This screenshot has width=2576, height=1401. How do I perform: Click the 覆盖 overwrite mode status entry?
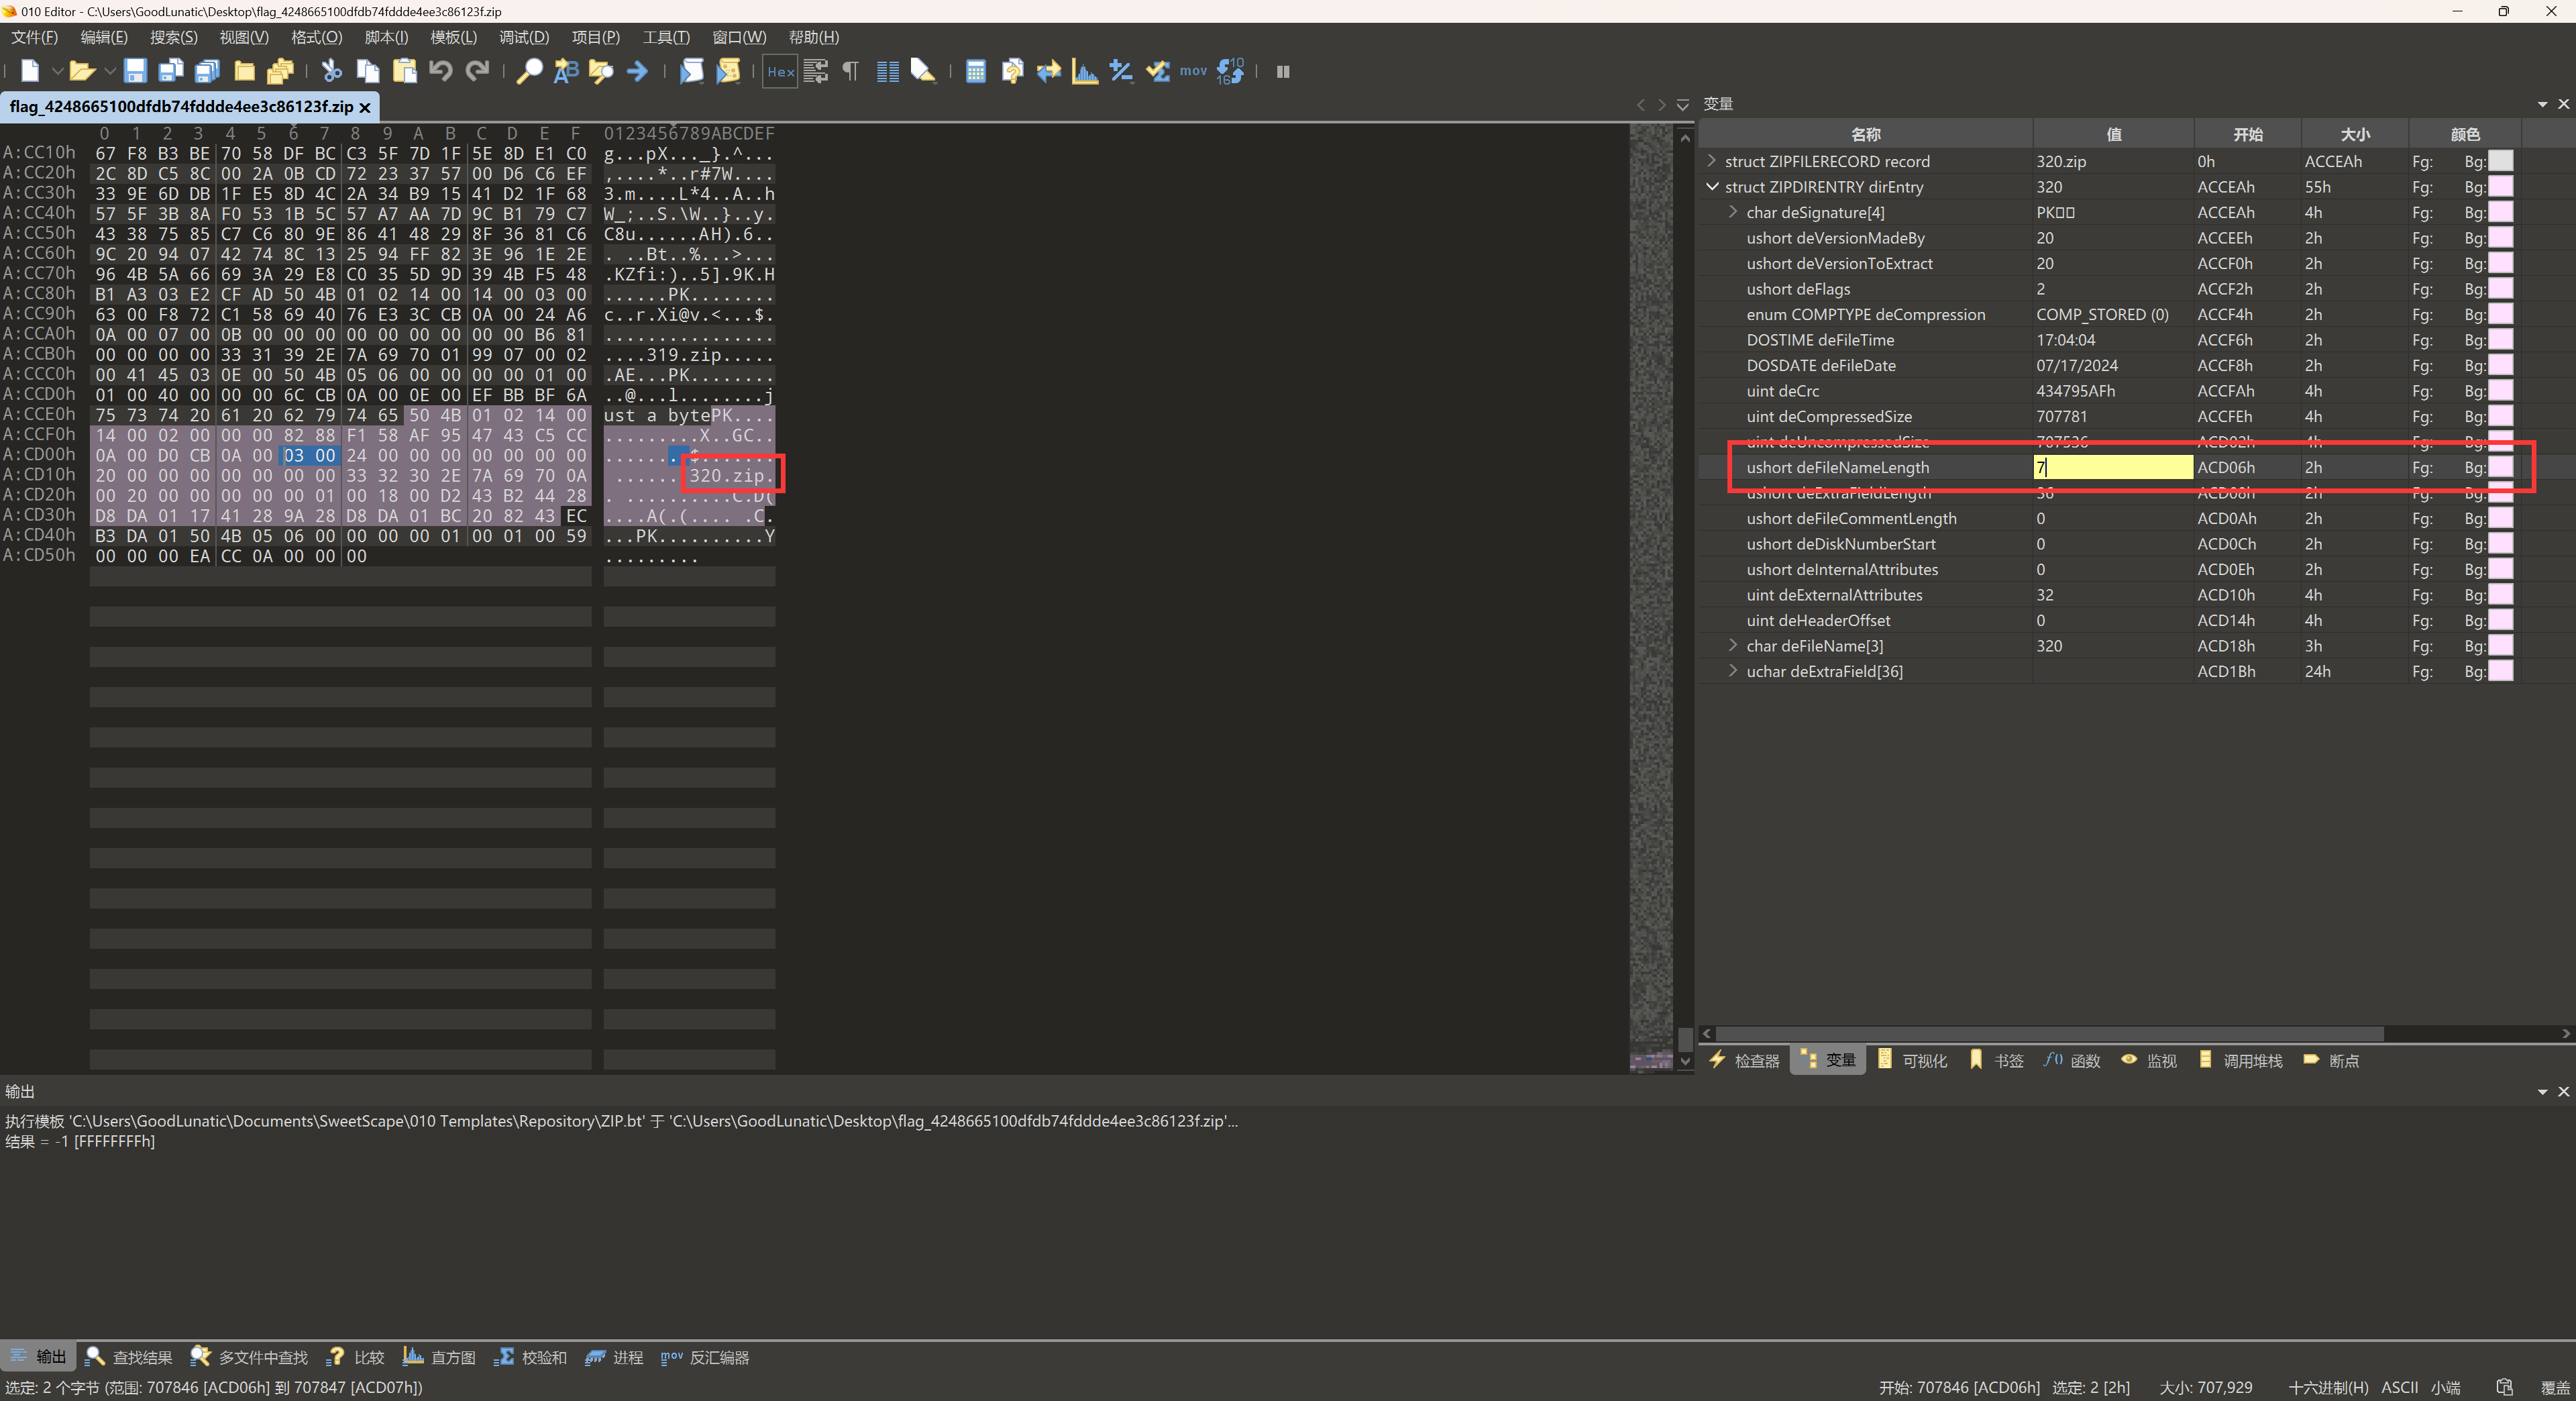click(x=2556, y=1387)
